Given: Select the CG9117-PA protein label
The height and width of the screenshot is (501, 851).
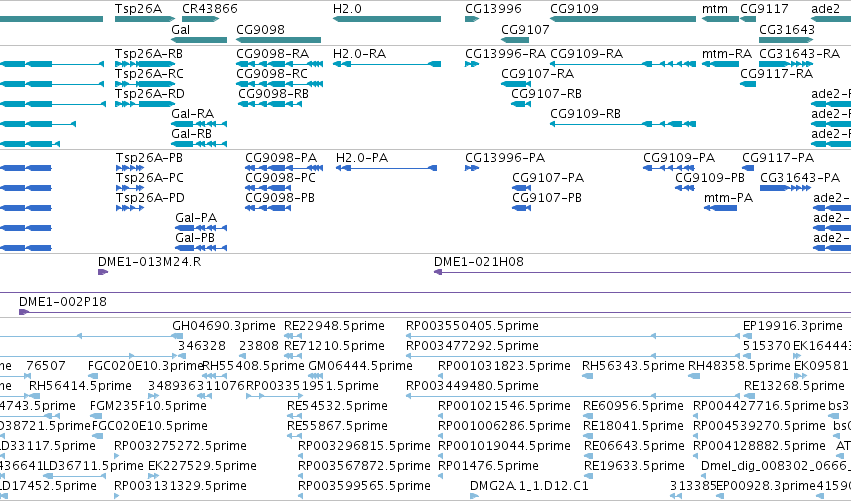Looking at the screenshot, I should (778, 158).
